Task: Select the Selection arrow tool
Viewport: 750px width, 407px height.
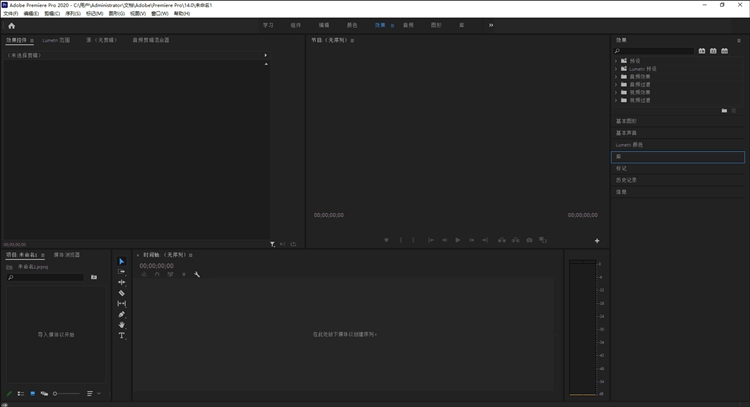Action: pyautogui.click(x=122, y=261)
